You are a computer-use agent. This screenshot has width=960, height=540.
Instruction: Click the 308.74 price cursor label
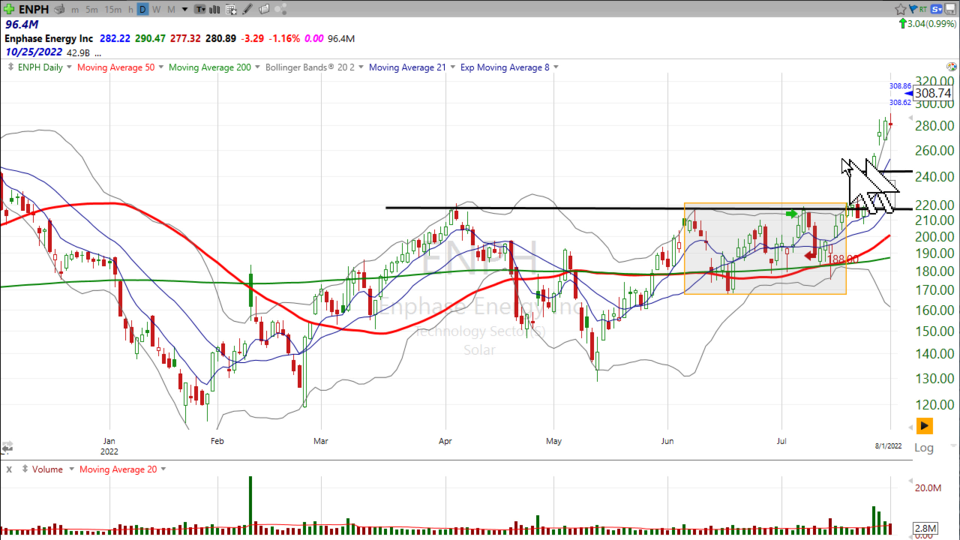[x=933, y=93]
